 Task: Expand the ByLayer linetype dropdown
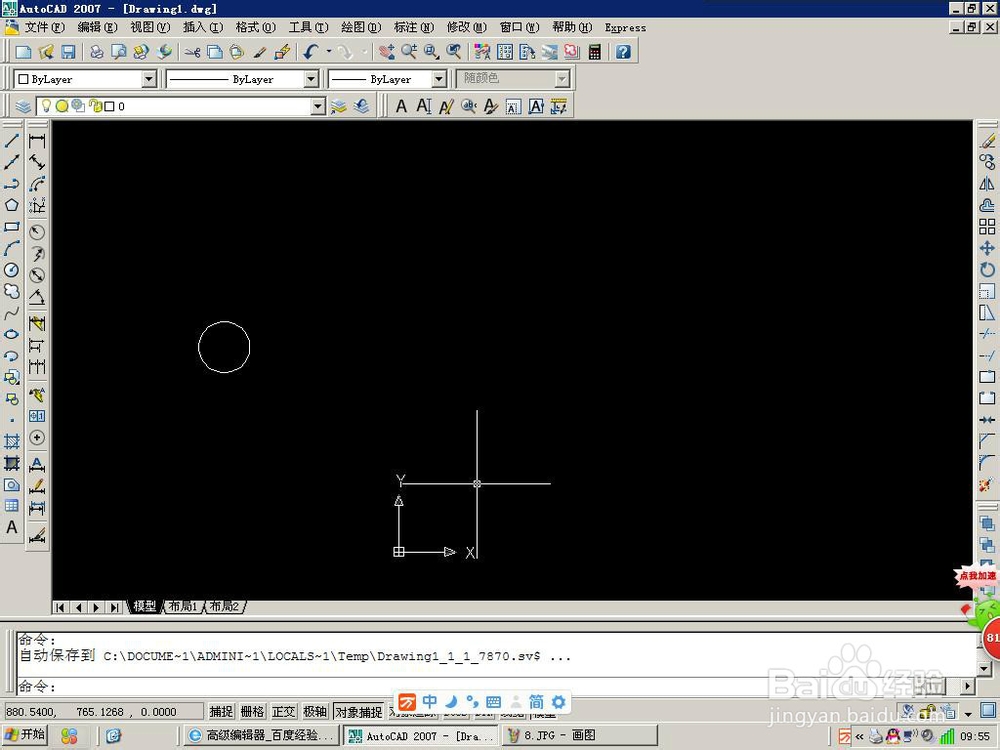[x=311, y=79]
